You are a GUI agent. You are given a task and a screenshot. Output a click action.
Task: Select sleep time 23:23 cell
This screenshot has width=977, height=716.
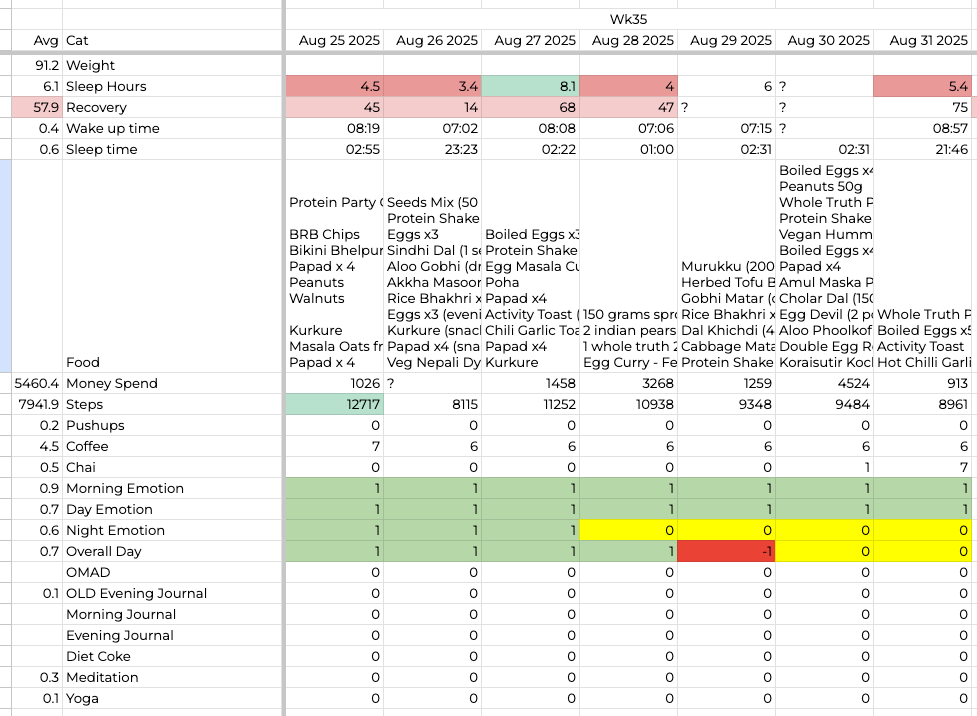coord(432,150)
